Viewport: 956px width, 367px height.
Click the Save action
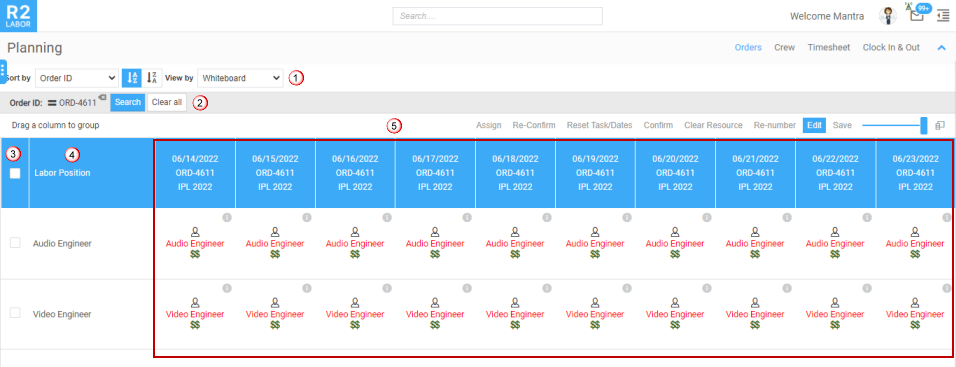click(842, 125)
